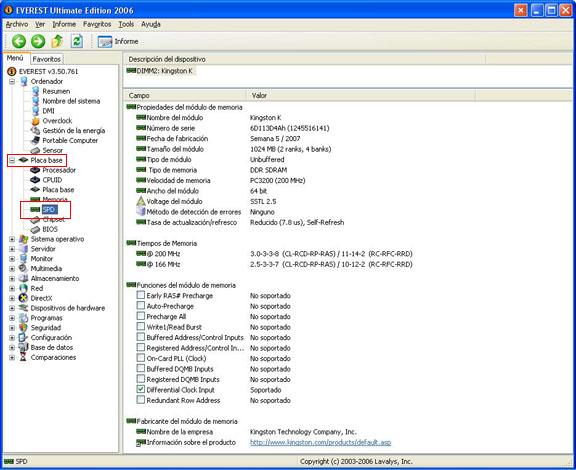
Task: Select the Resumen tree icon
Action: coord(36,91)
